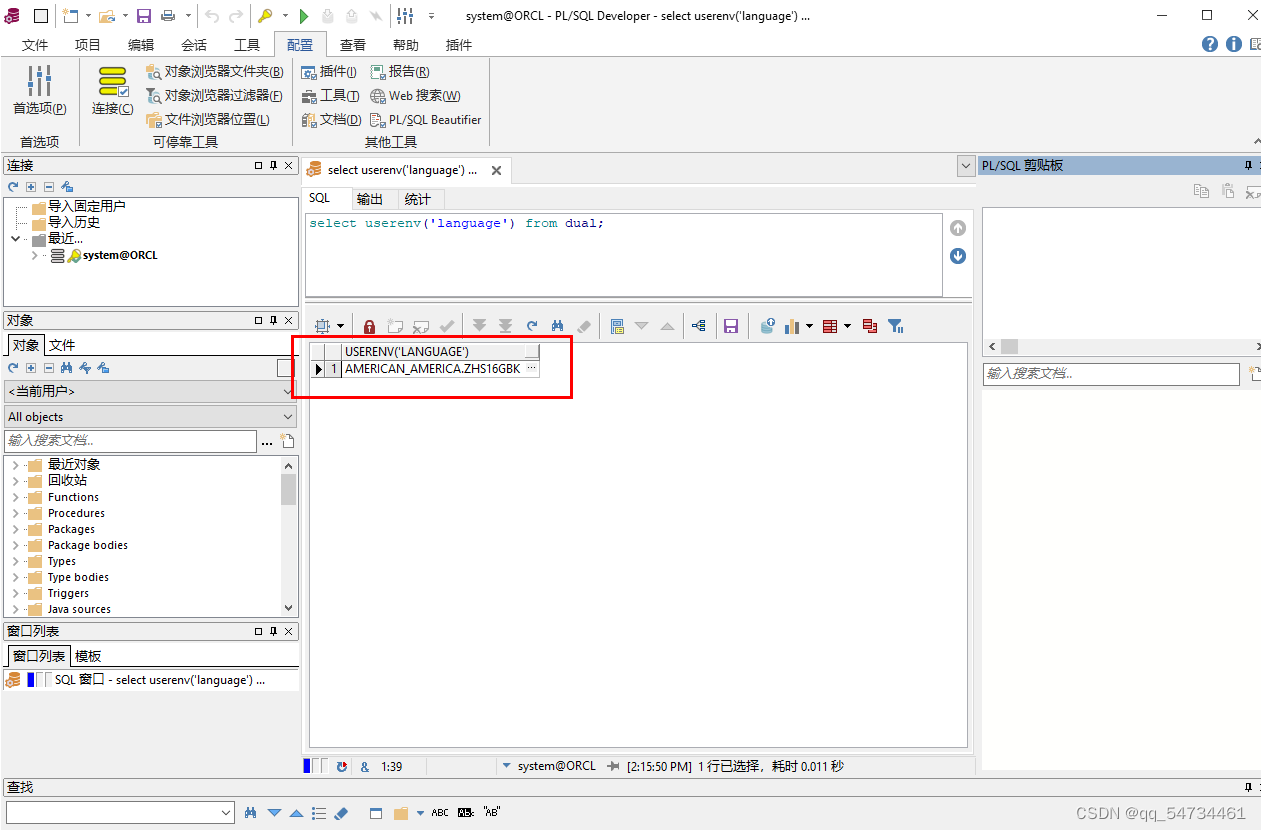Click the single record view icon

pyautogui.click(x=617, y=326)
